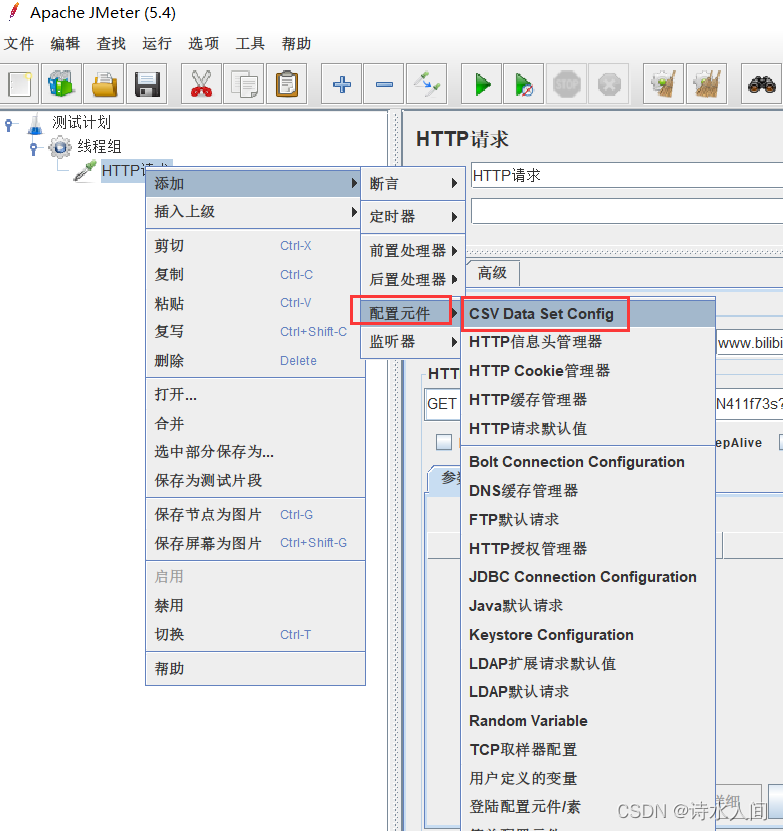
Task: Choose 剪切 in context menu
Action: pos(255,246)
